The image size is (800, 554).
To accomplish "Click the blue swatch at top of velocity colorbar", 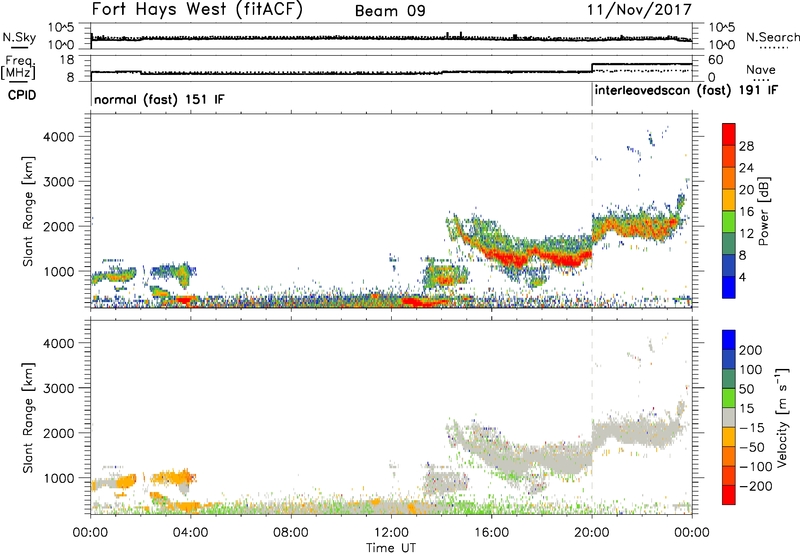I will tap(729, 339).
